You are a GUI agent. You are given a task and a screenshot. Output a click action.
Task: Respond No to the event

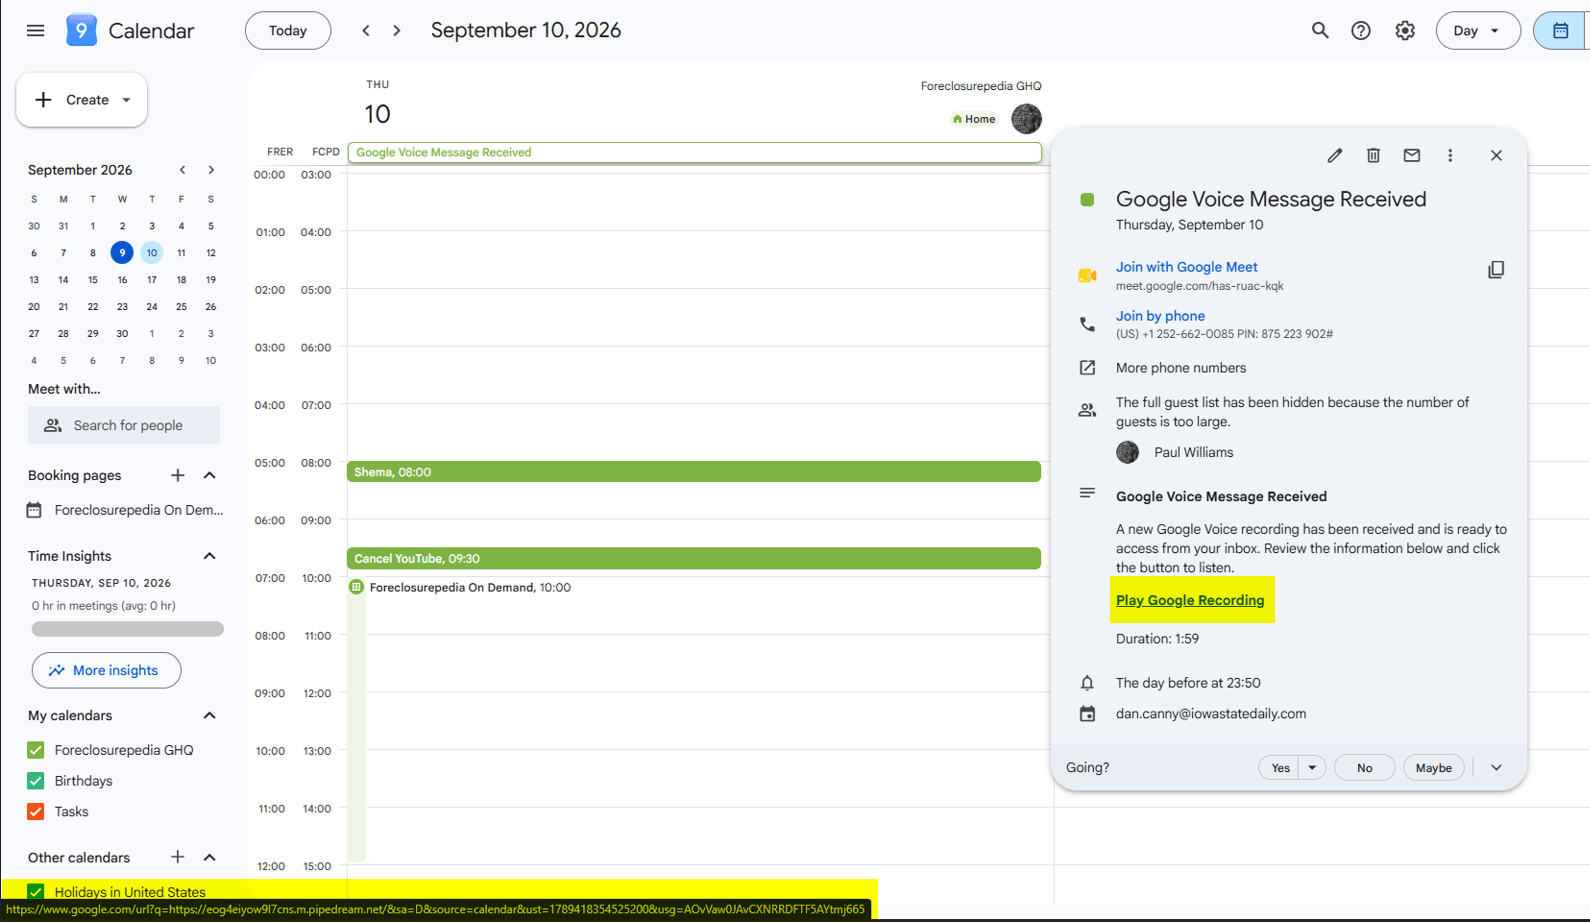(1364, 768)
